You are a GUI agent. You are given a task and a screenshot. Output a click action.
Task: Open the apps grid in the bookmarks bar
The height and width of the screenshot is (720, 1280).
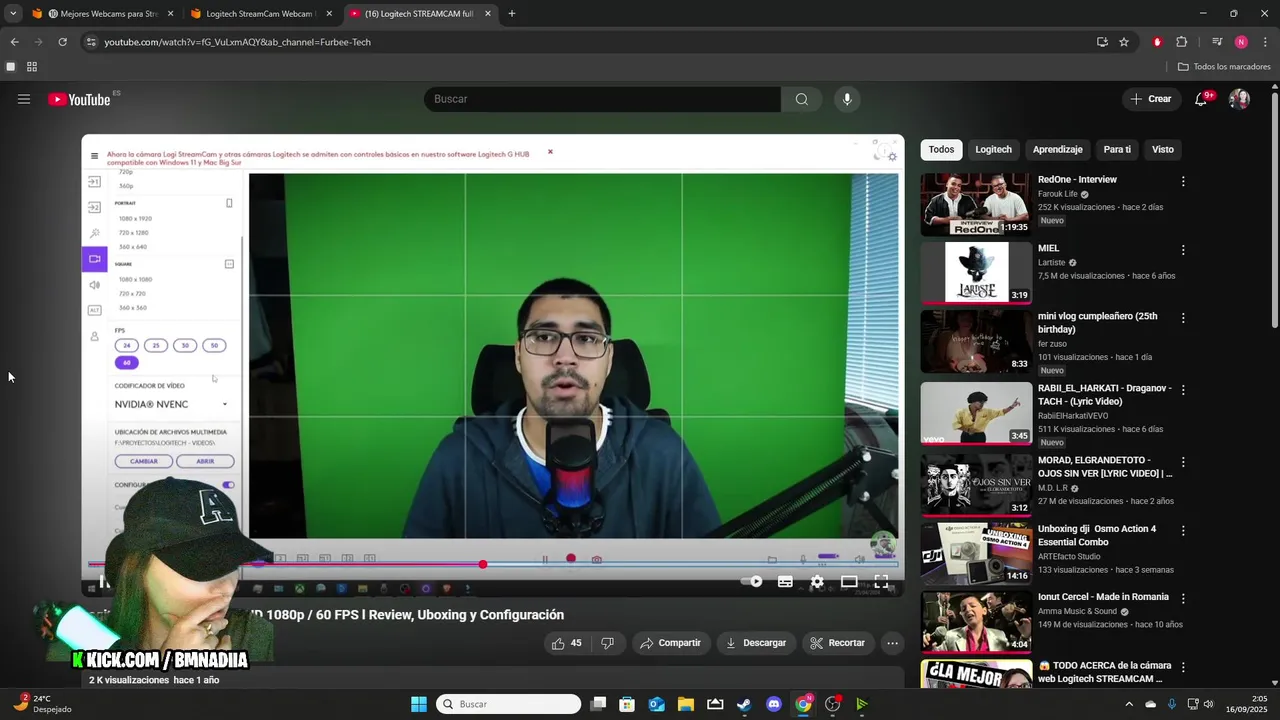point(32,67)
